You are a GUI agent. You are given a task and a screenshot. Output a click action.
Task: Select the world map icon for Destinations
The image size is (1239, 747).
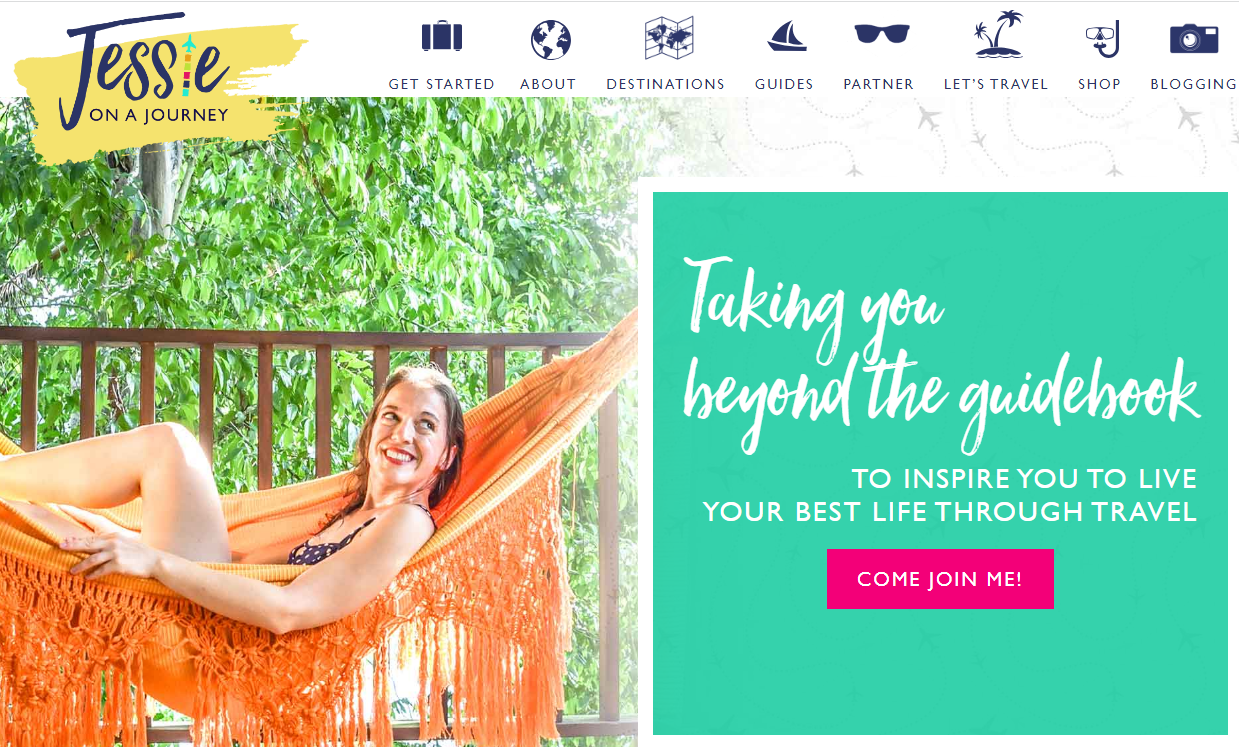[669, 38]
